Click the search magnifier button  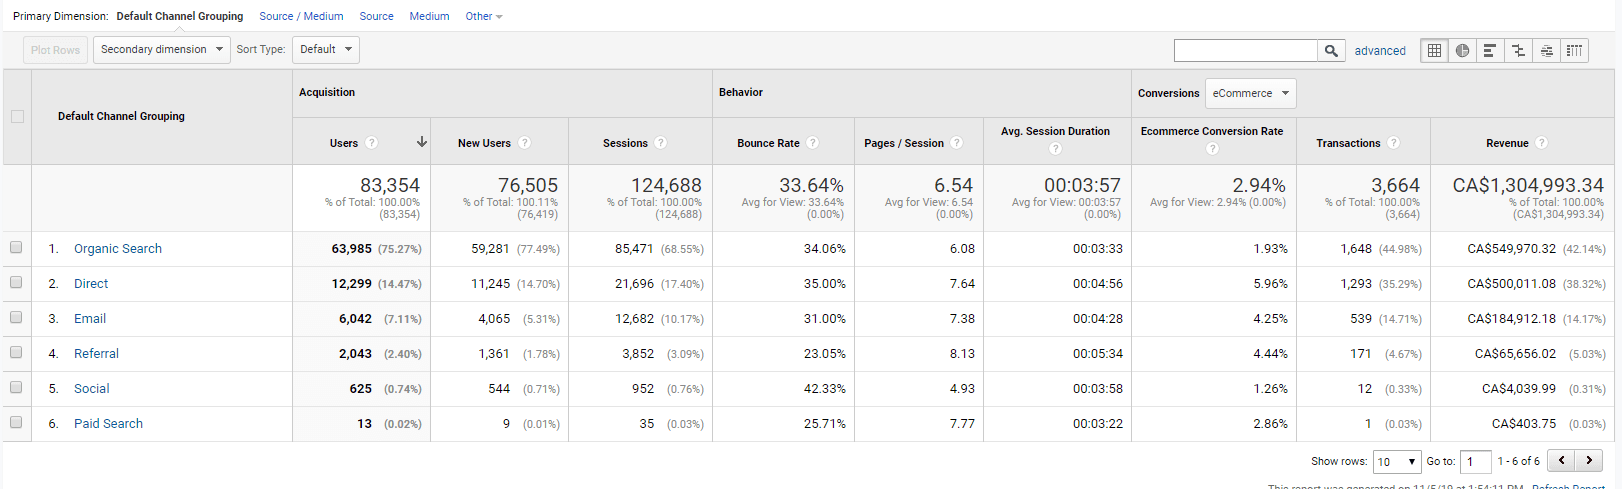(1331, 50)
